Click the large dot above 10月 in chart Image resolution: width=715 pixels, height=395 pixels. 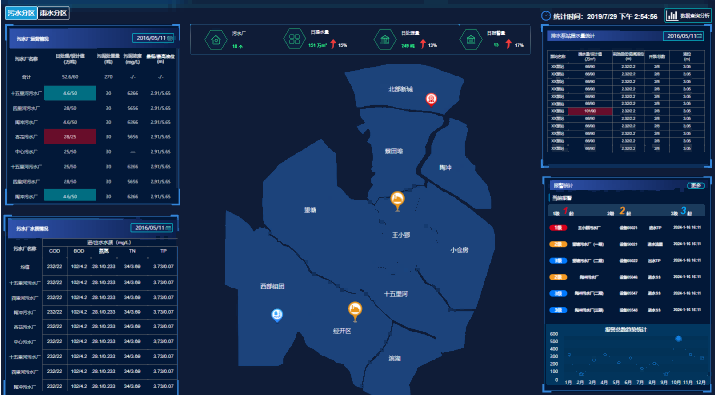click(678, 338)
